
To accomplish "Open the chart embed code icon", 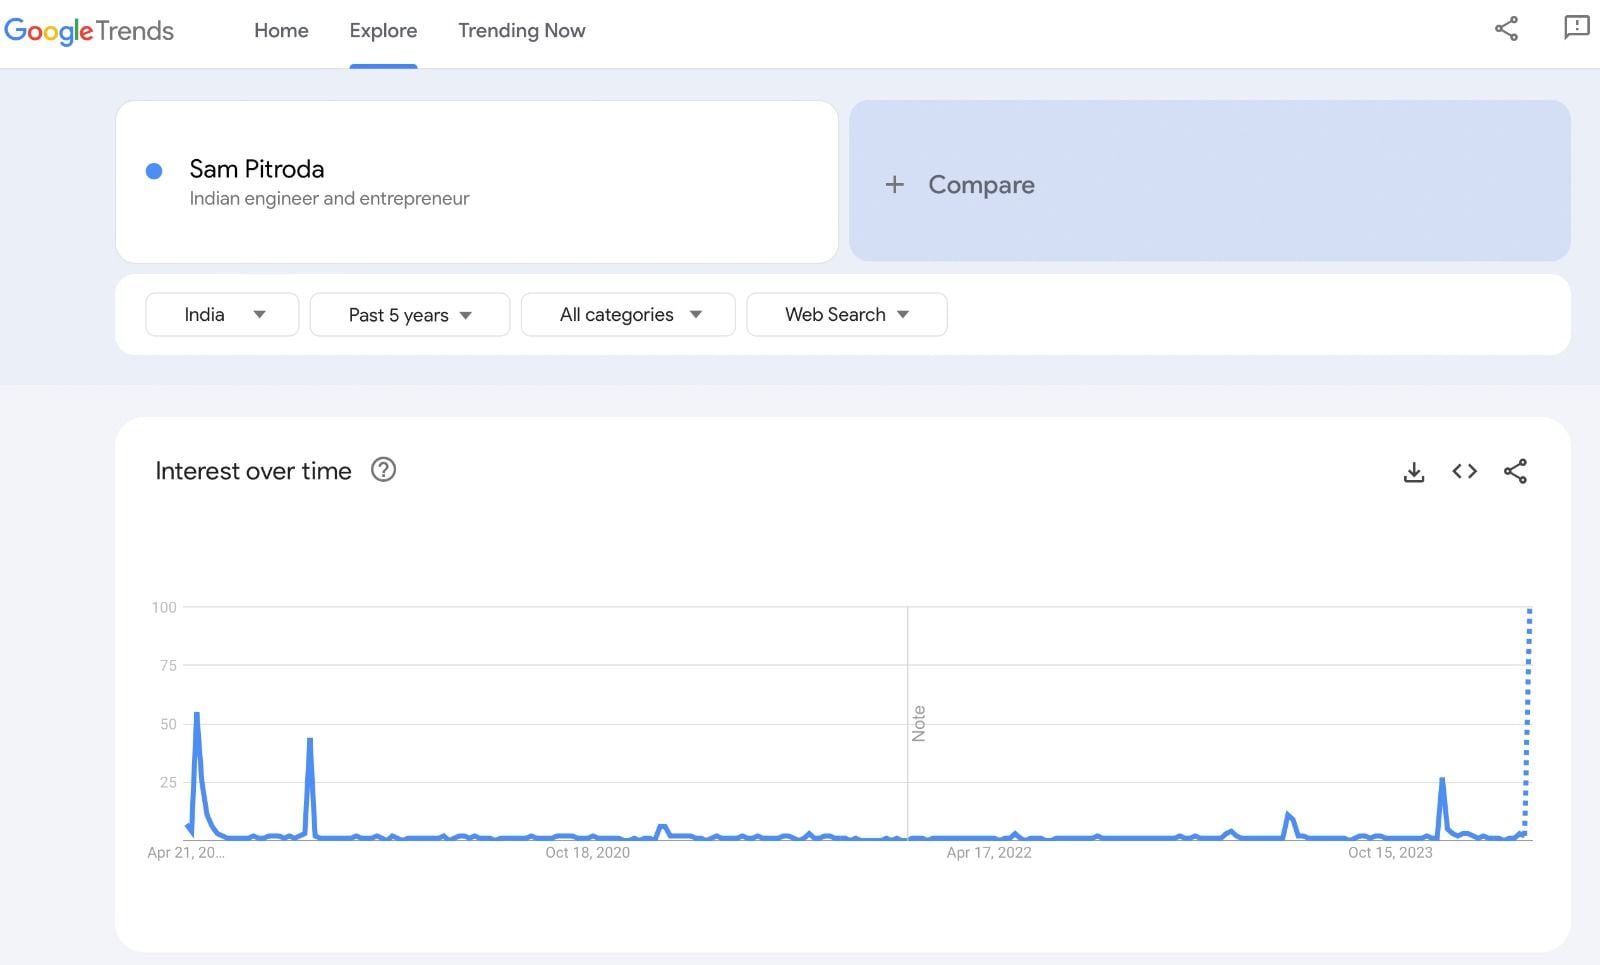I will point(1464,471).
